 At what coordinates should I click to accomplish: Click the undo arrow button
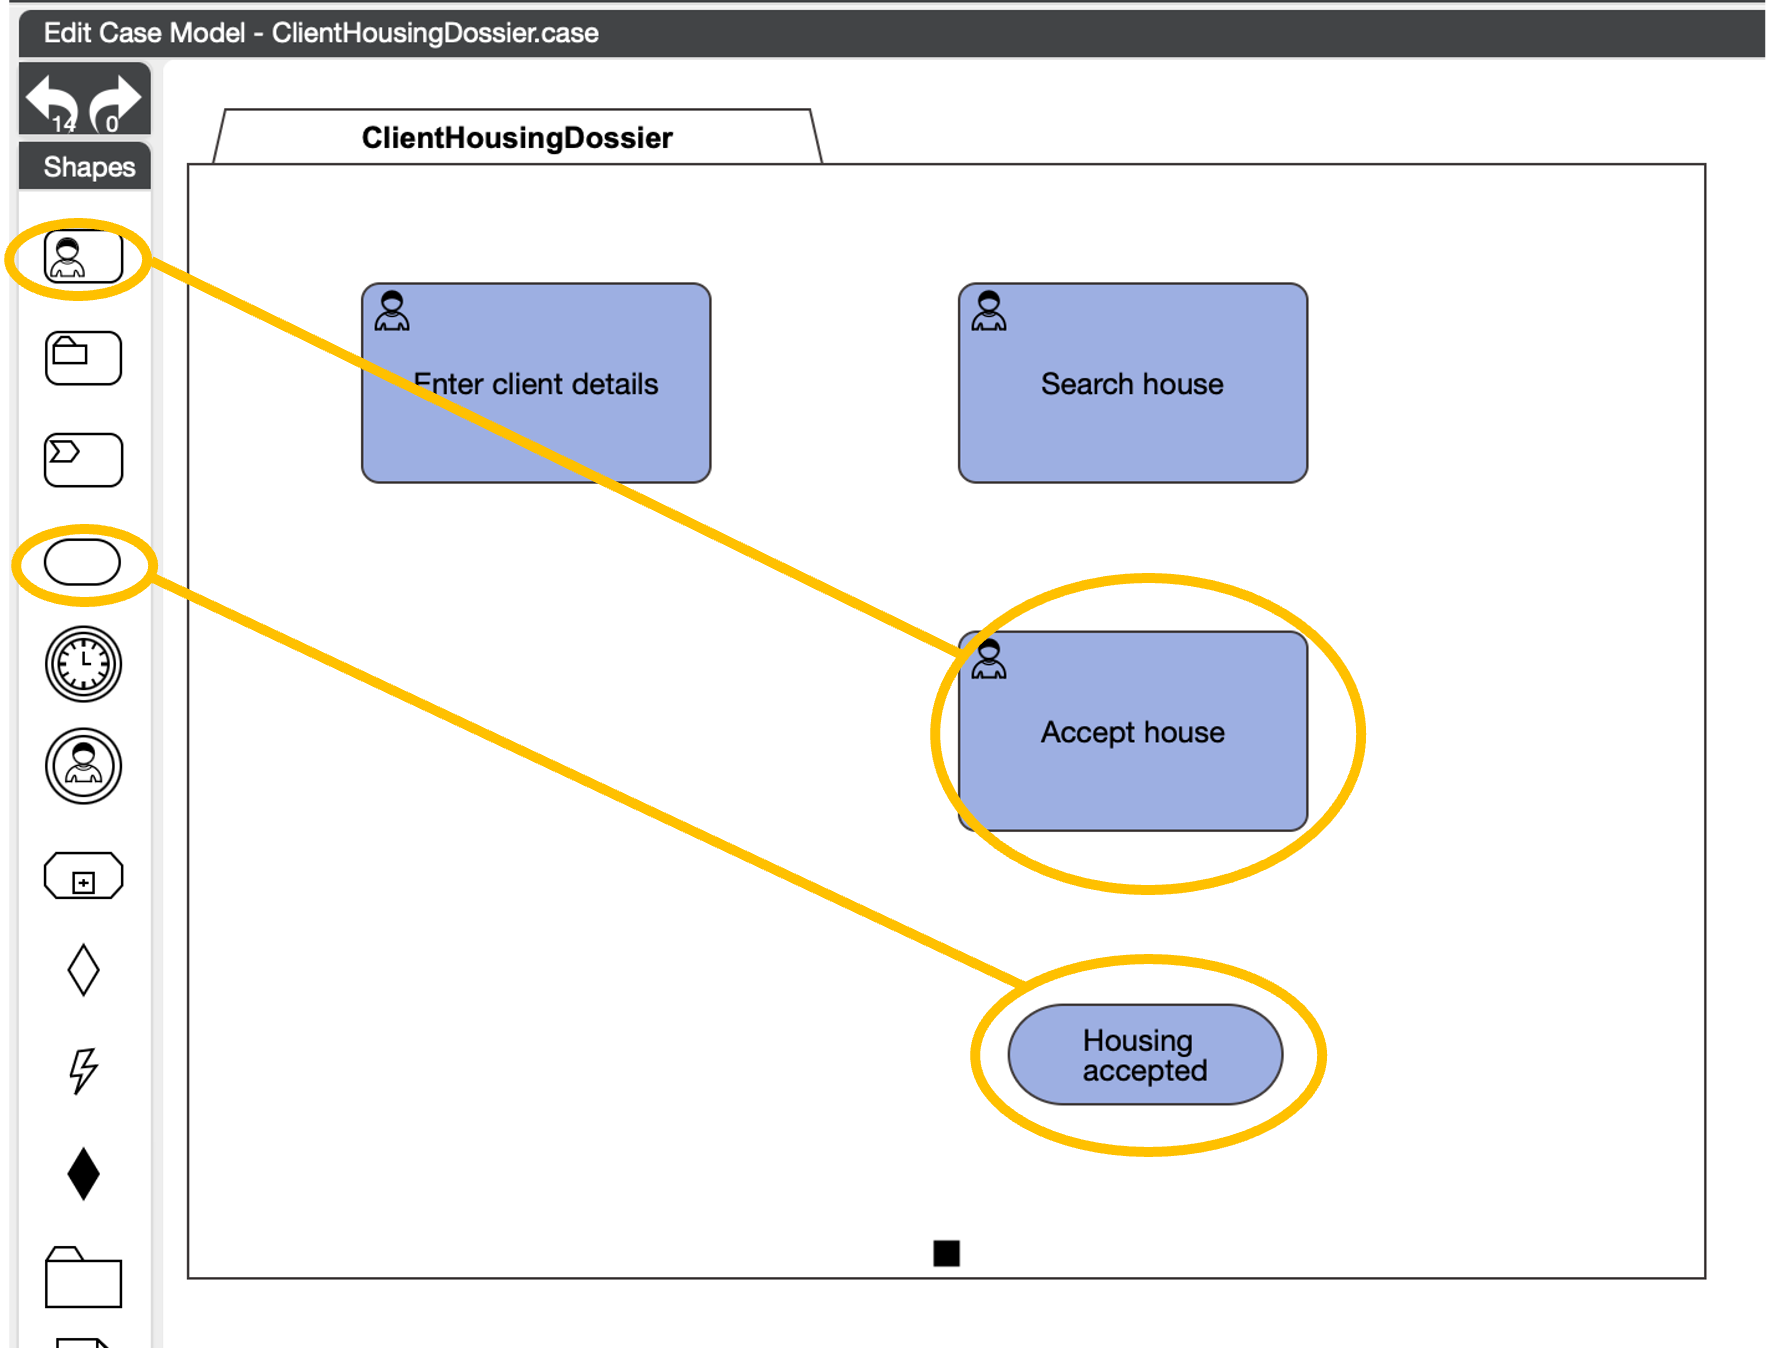point(52,101)
